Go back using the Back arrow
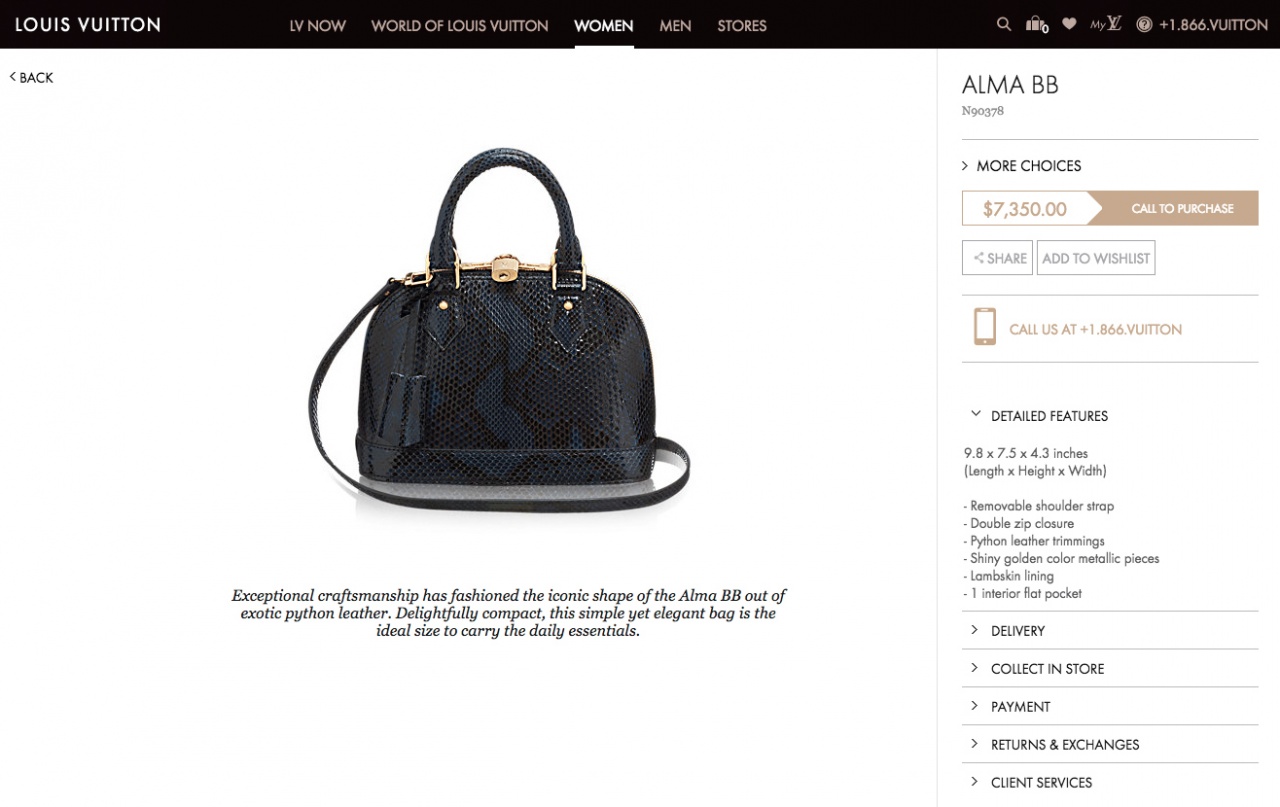Image resolution: width=1280 pixels, height=807 pixels. [31, 77]
